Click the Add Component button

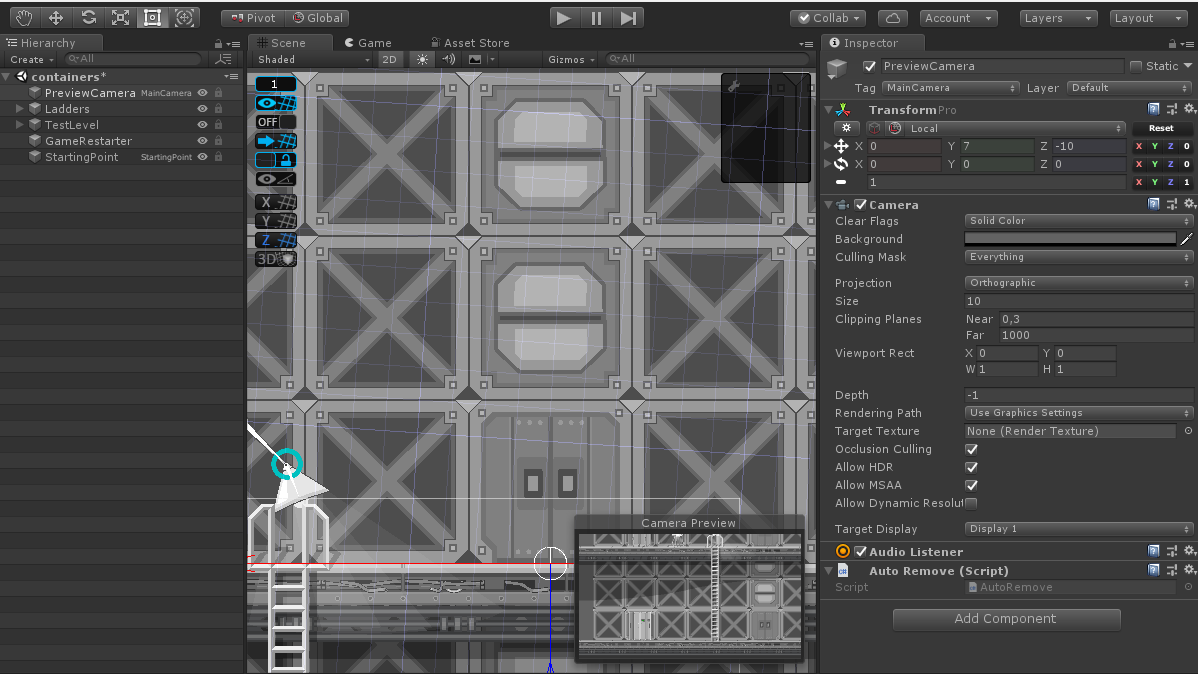[1006, 619]
